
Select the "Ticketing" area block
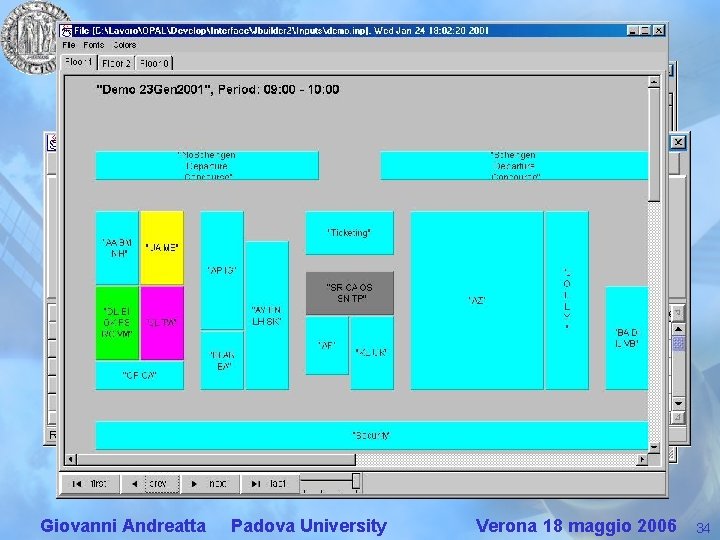pos(349,233)
